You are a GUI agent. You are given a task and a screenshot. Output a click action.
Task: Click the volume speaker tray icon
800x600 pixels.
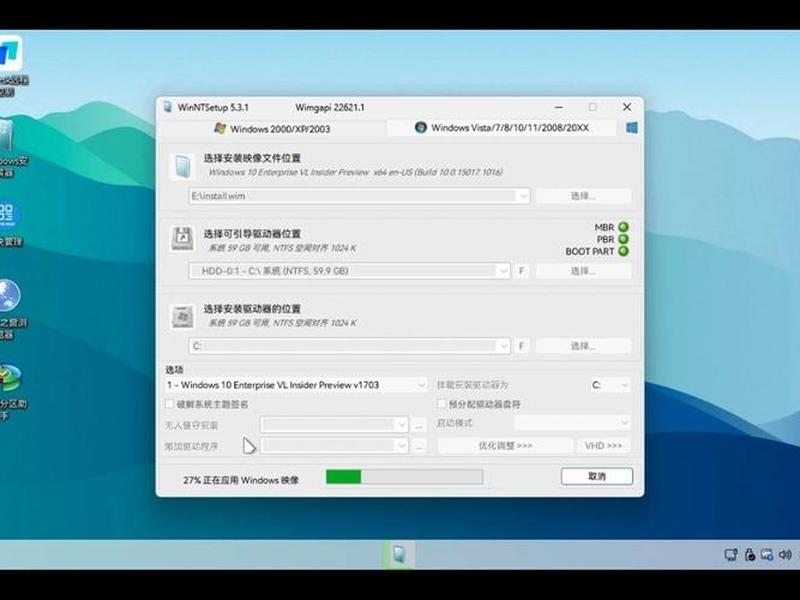point(785,555)
